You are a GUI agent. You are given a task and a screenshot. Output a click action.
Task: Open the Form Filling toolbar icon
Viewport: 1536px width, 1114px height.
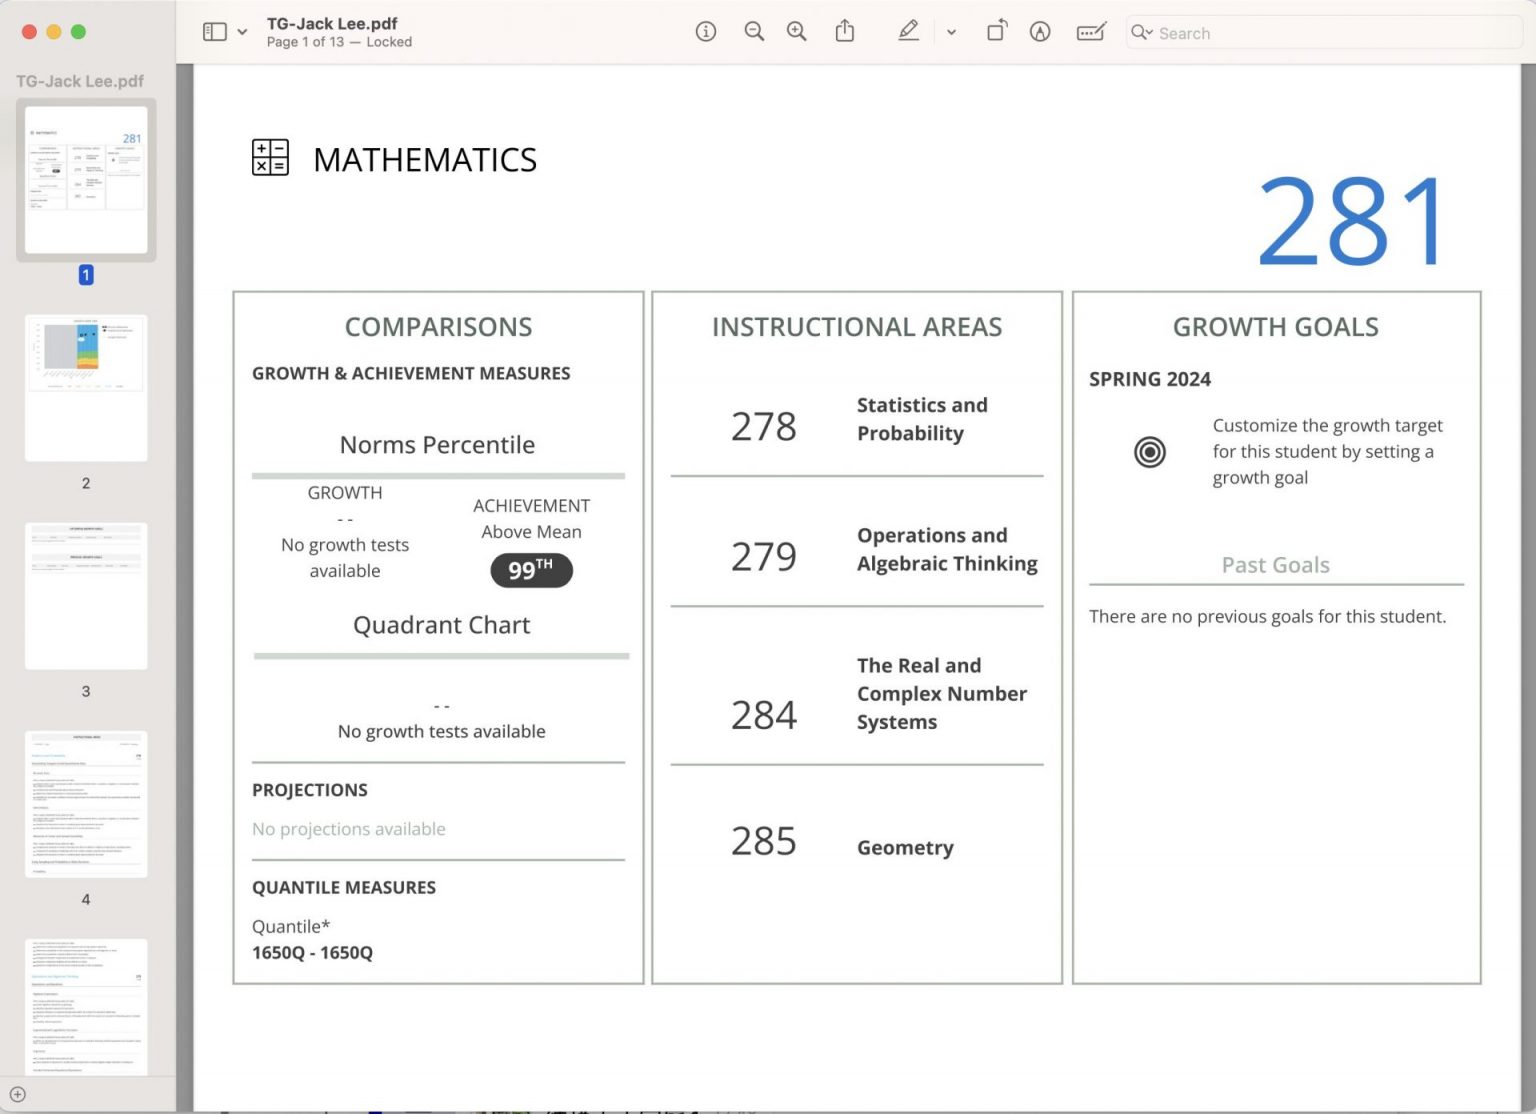pos(1091,32)
